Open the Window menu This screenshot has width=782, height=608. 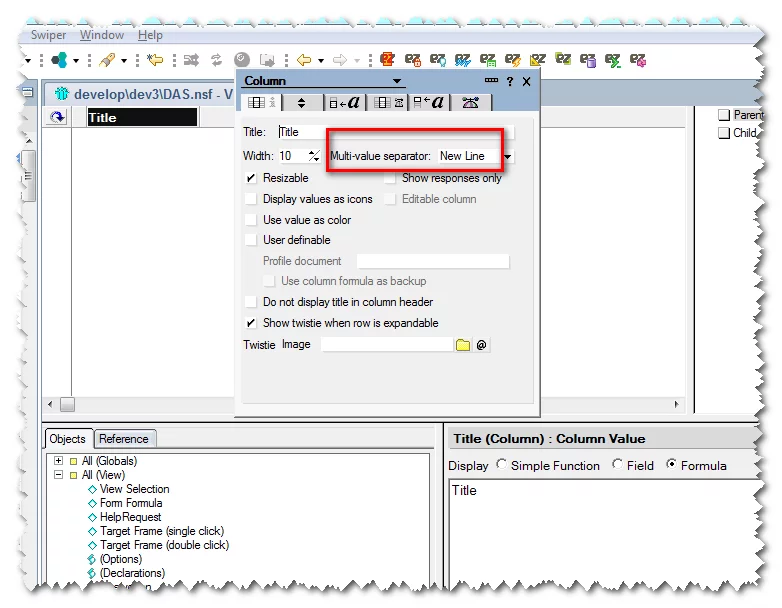pyautogui.click(x=102, y=35)
